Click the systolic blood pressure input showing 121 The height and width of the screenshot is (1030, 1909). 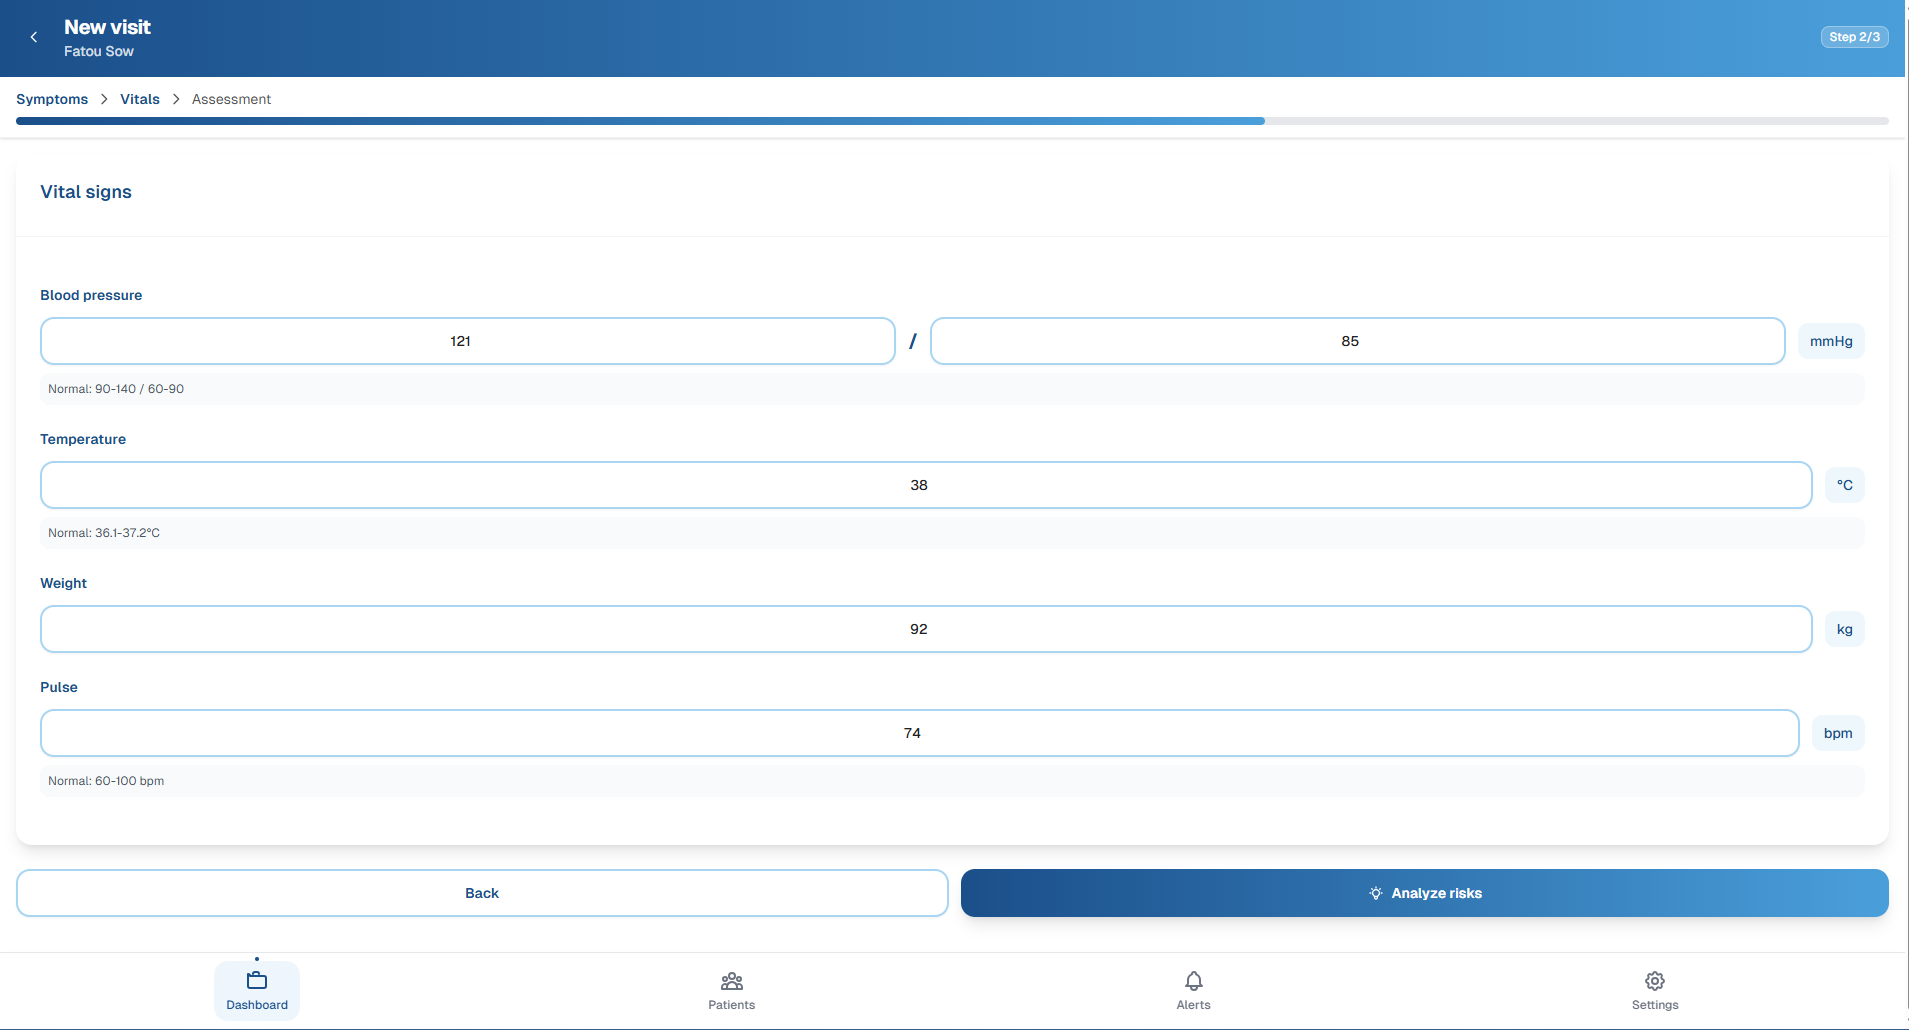467,340
